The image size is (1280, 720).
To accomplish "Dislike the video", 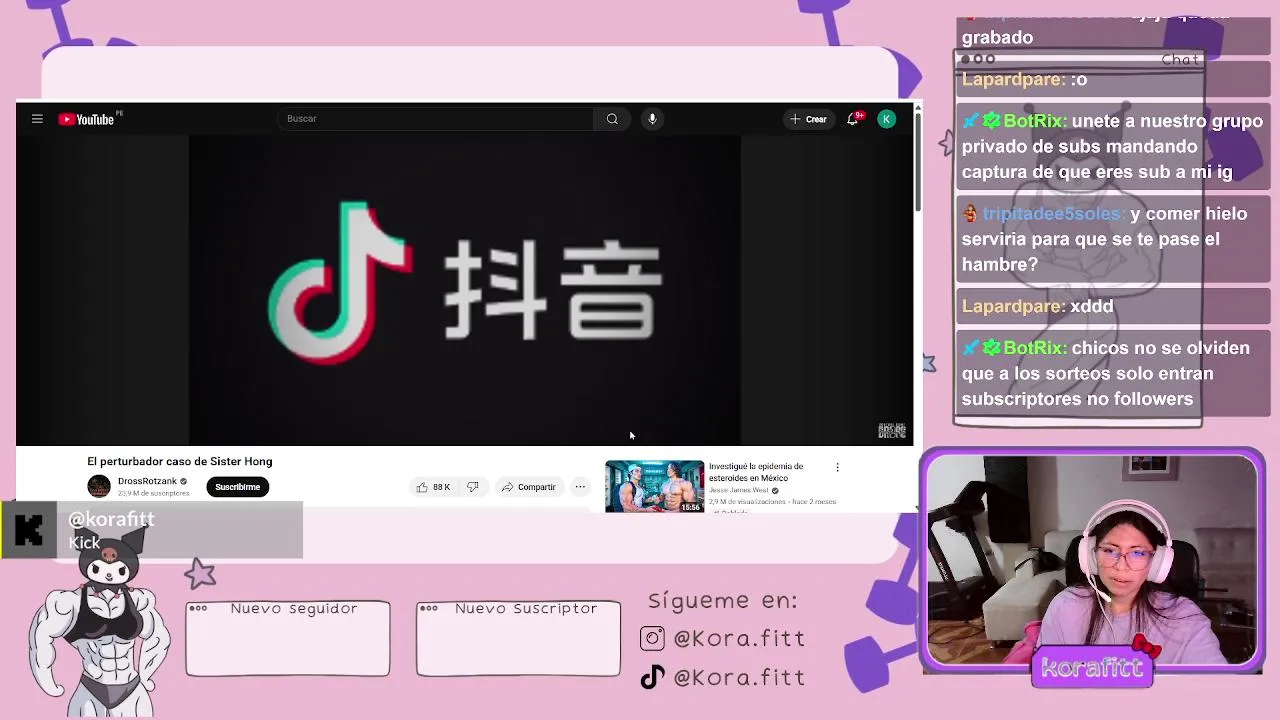I will tap(472, 487).
